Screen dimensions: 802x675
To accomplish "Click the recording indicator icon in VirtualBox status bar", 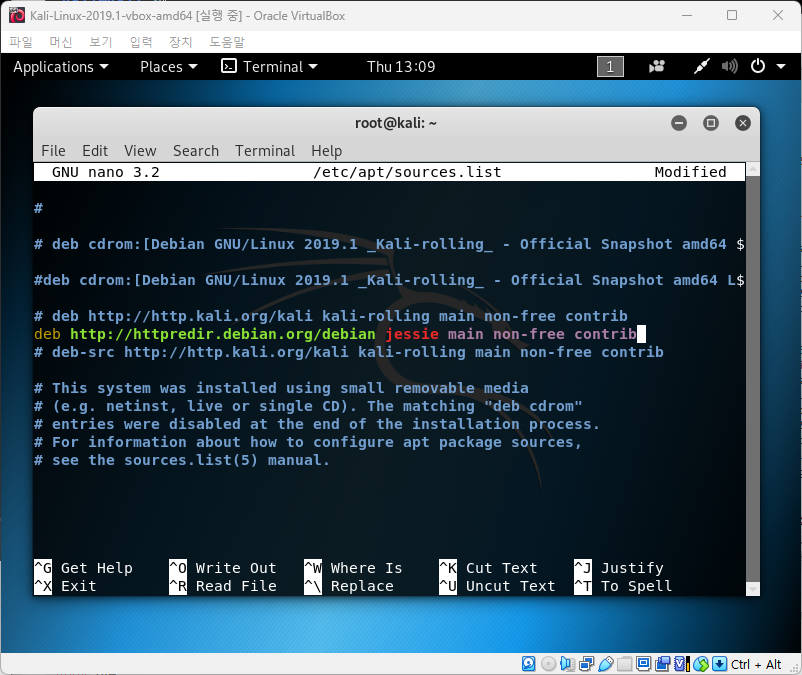I will click(662, 664).
